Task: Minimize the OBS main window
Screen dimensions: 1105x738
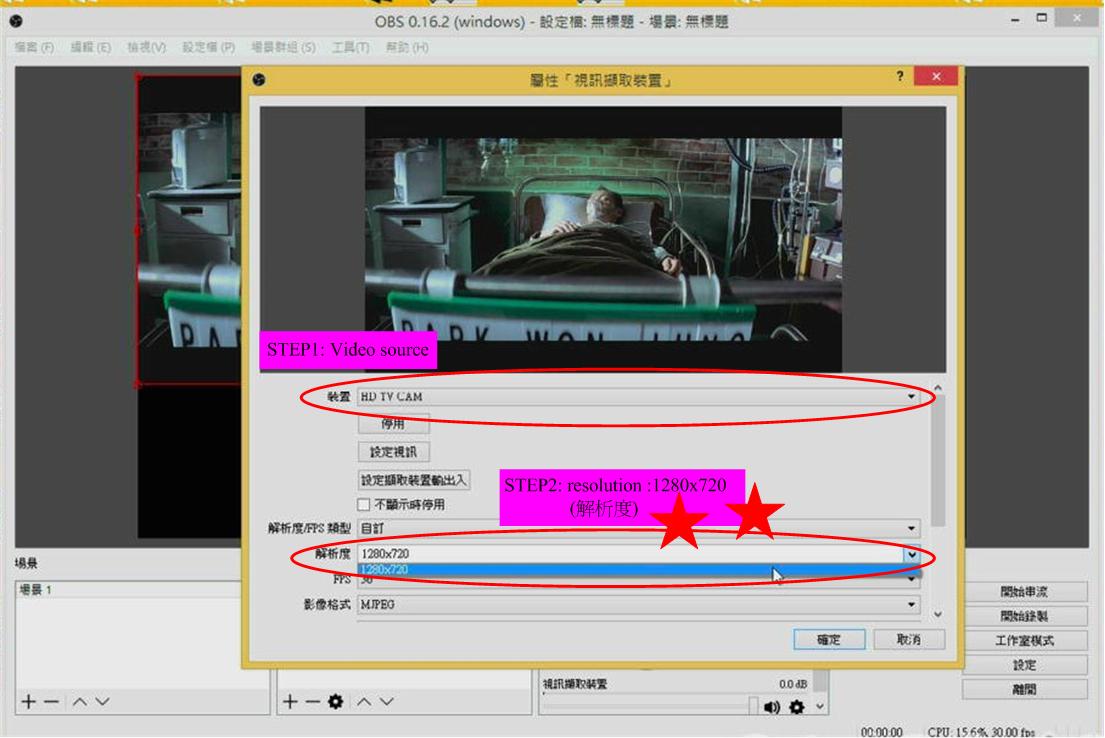Action: point(1016,20)
